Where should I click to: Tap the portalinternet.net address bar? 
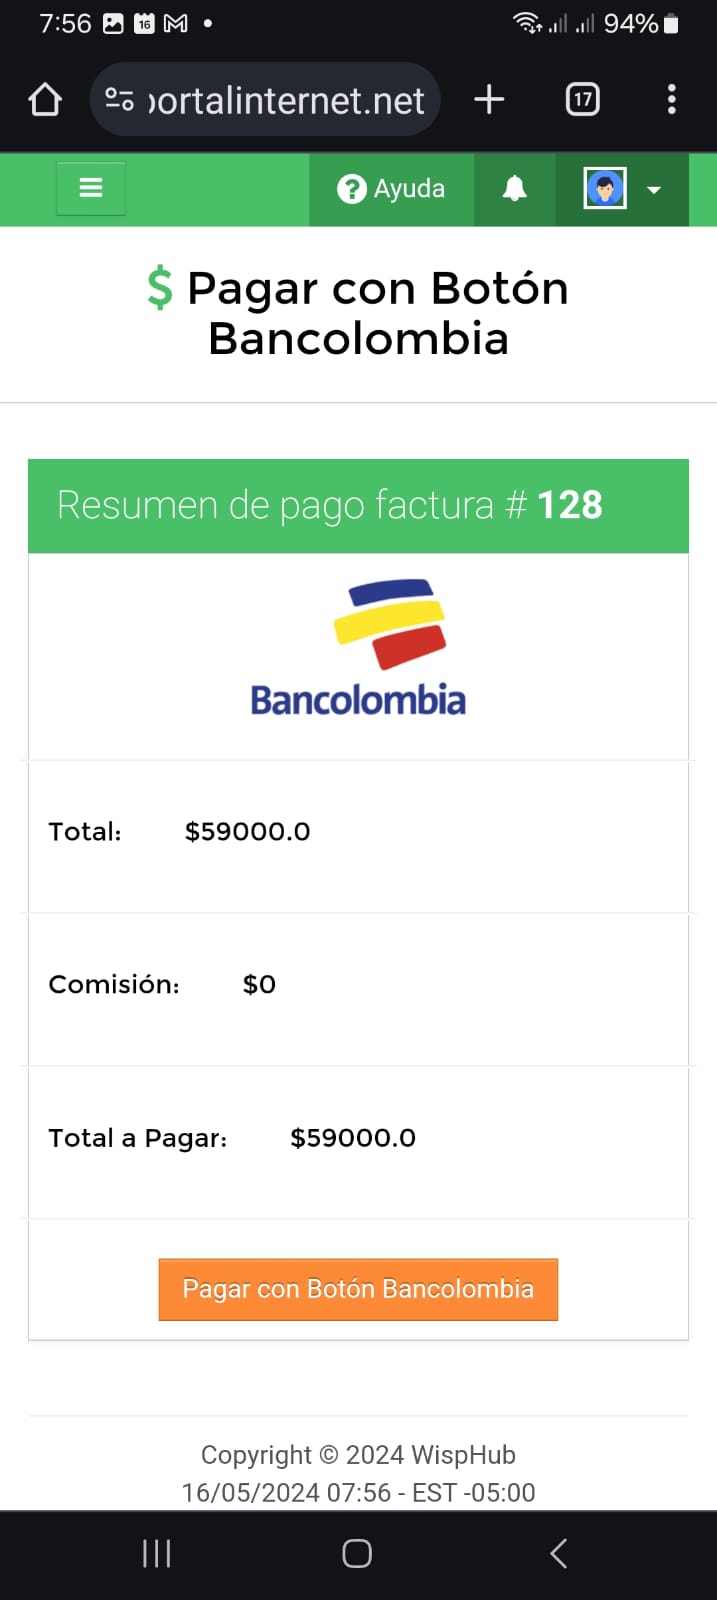coord(286,100)
